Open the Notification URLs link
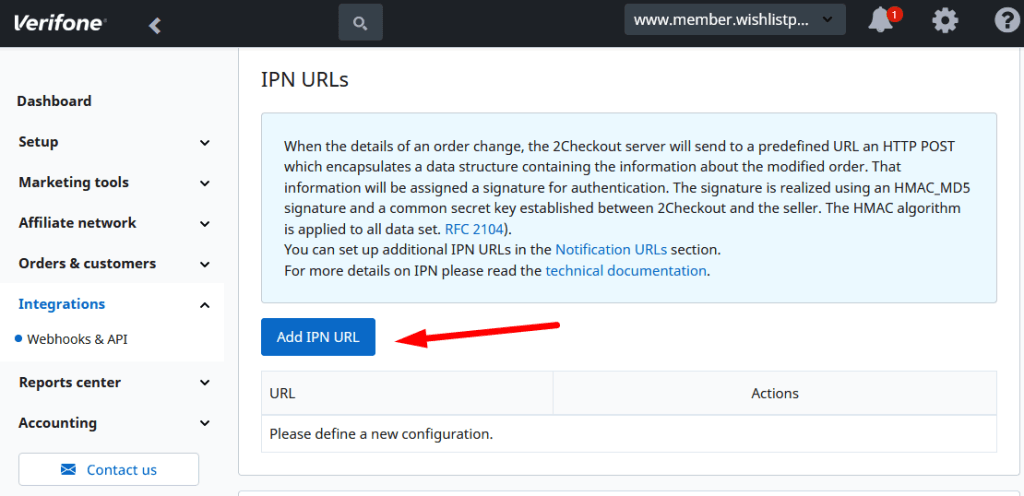Image resolution: width=1024 pixels, height=496 pixels. (x=611, y=249)
